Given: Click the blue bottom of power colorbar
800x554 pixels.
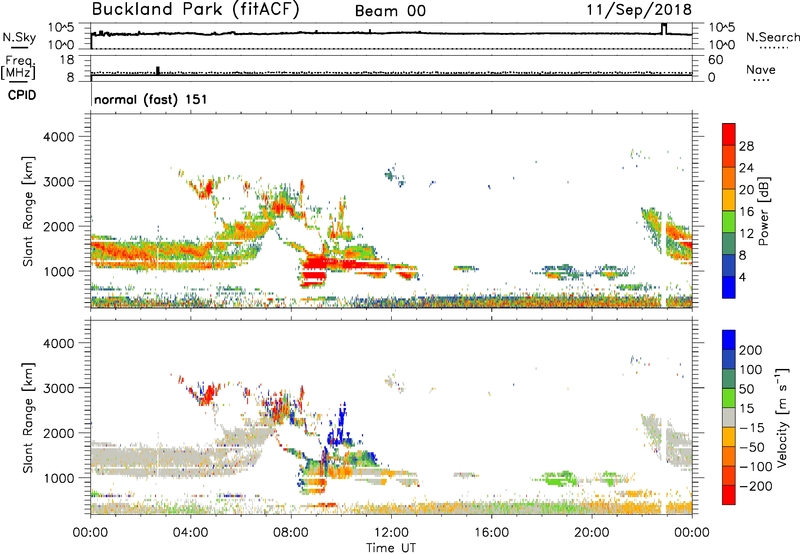Looking at the screenshot, I should click(x=729, y=287).
